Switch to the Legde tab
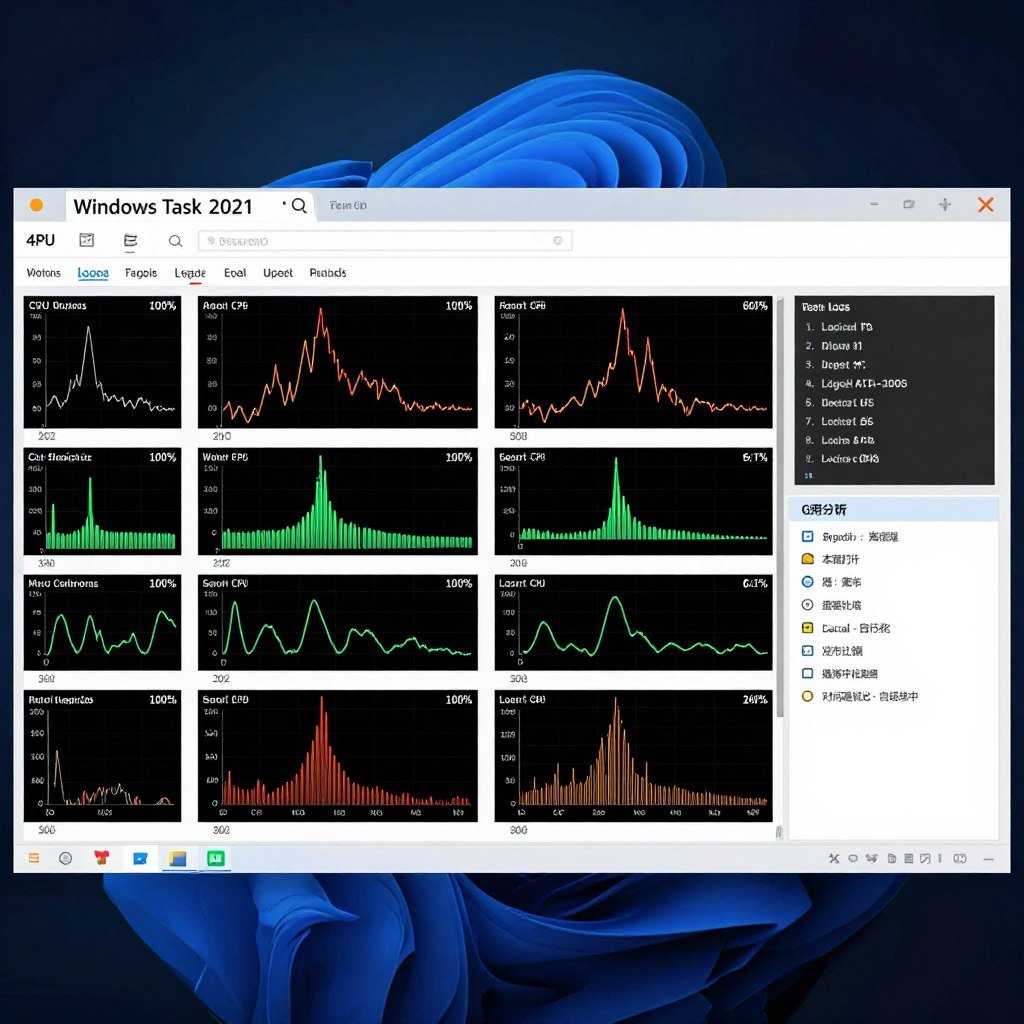The height and width of the screenshot is (1024, 1024). [190, 273]
